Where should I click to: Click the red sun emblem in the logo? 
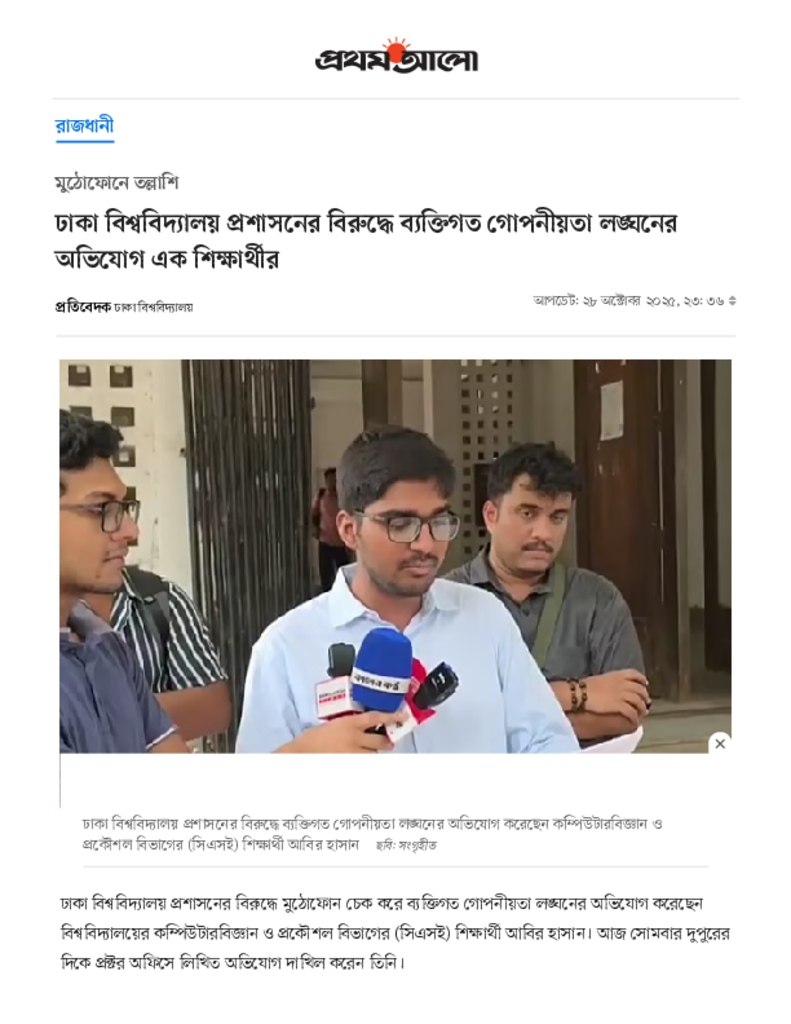coord(395,49)
